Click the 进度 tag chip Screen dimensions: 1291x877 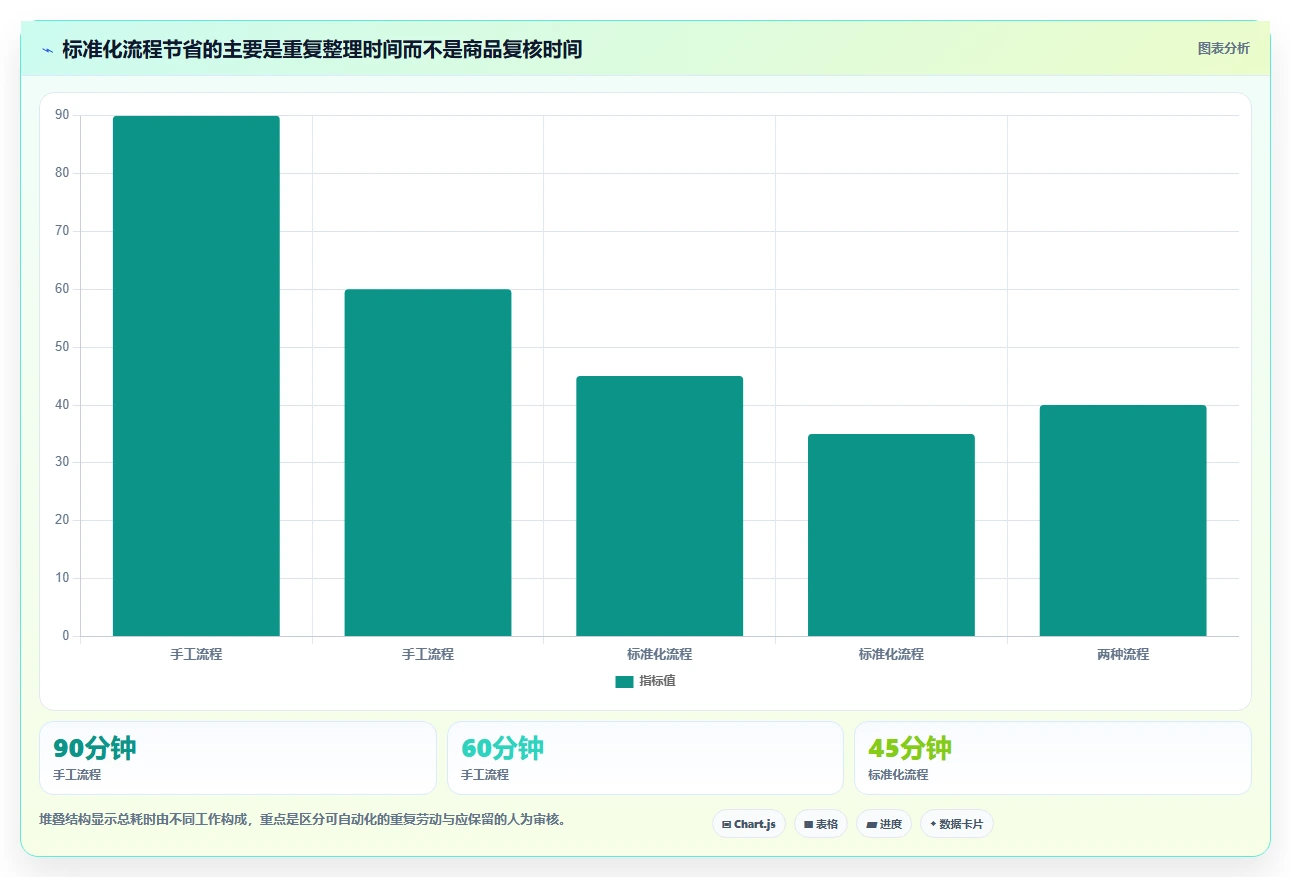point(884,824)
